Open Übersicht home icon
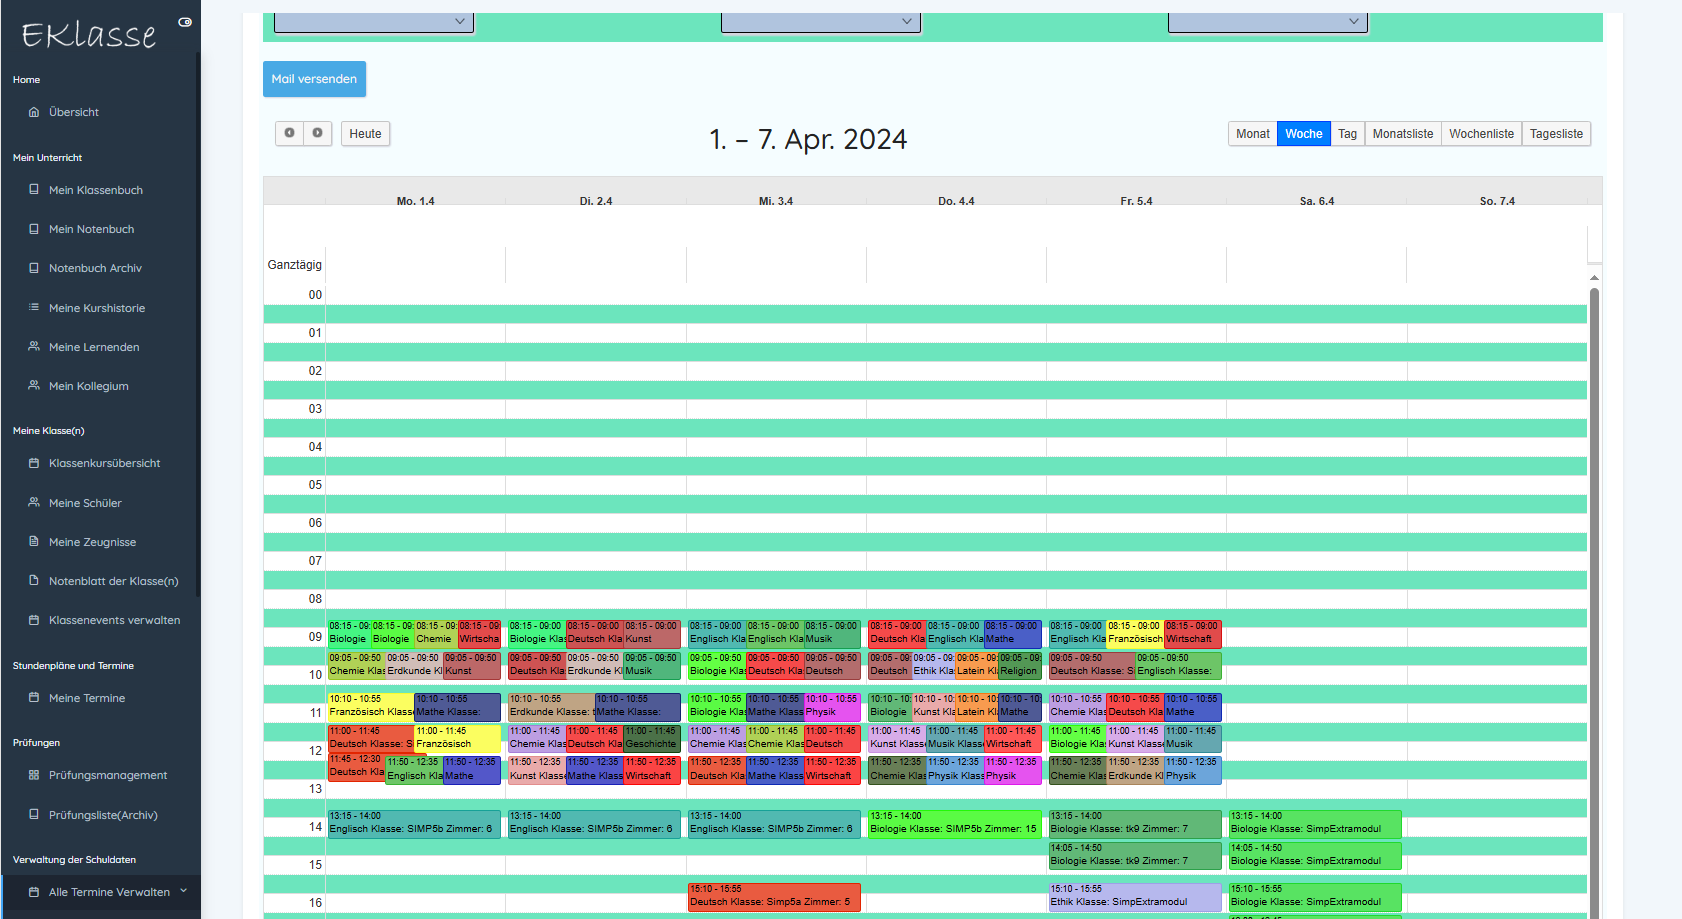Viewport: 1682px width, 919px height. pyautogui.click(x=34, y=112)
